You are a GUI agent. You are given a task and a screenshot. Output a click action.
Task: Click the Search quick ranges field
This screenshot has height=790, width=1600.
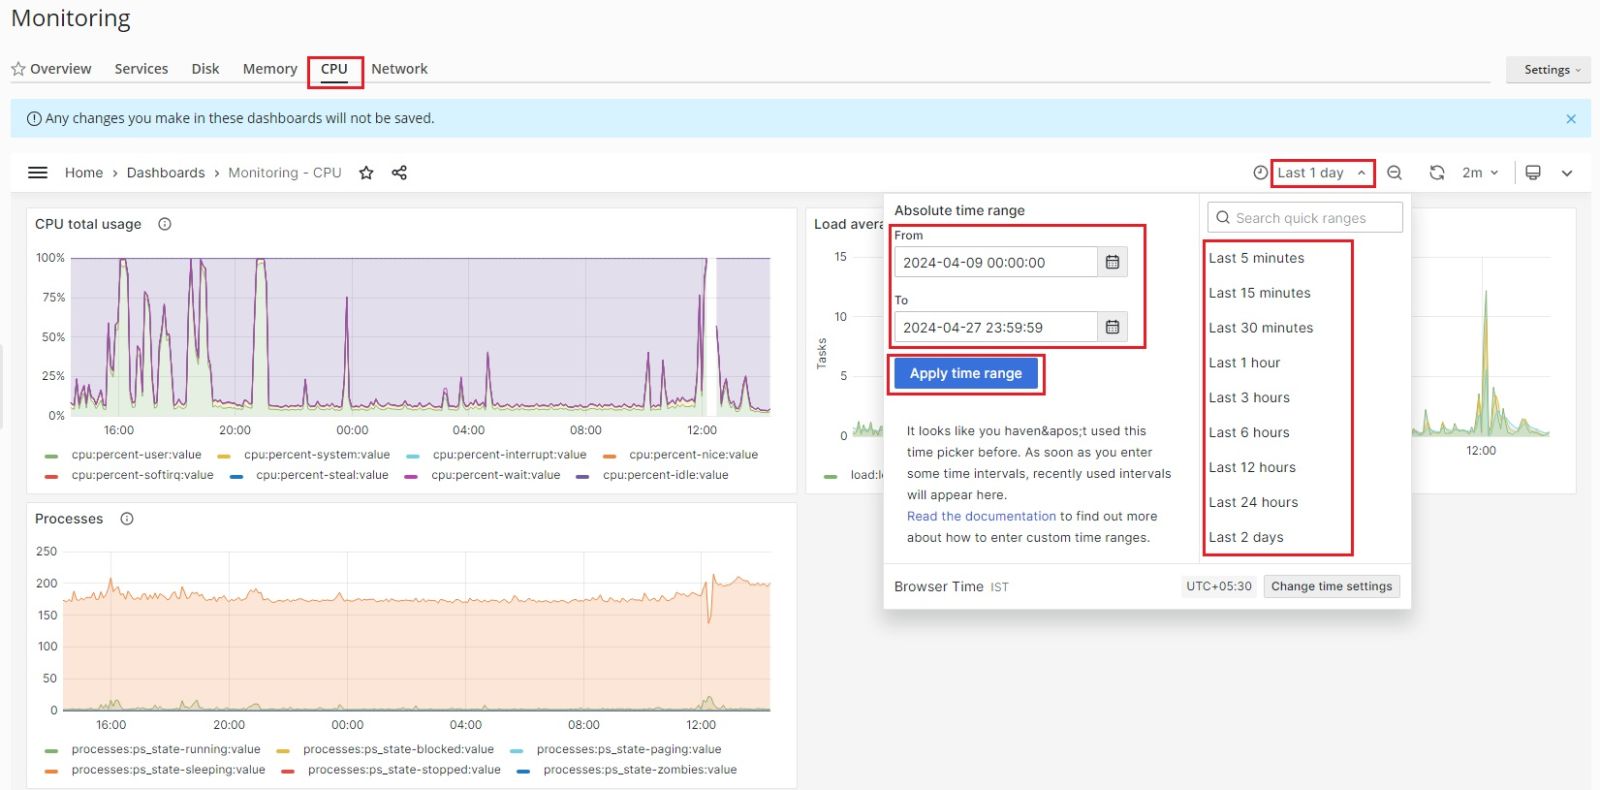(x=1305, y=218)
